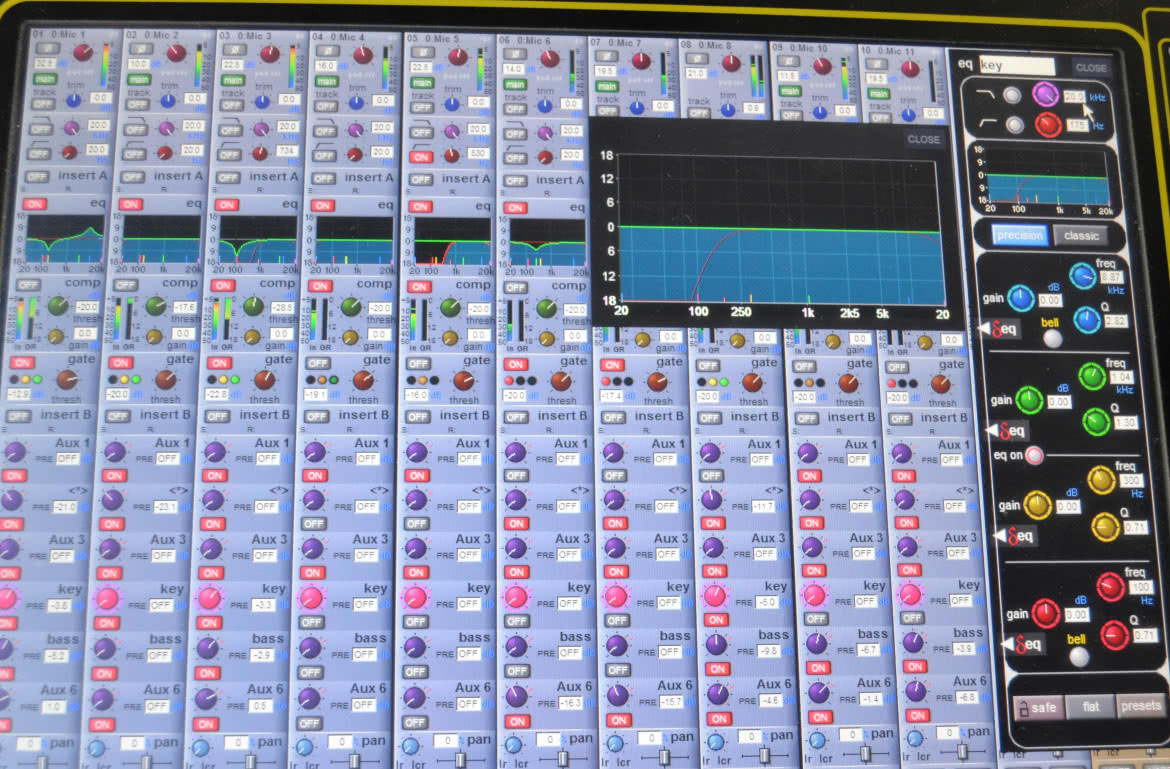Select the blue band Q knob
This screenshot has height=769, width=1170.
1087,320
